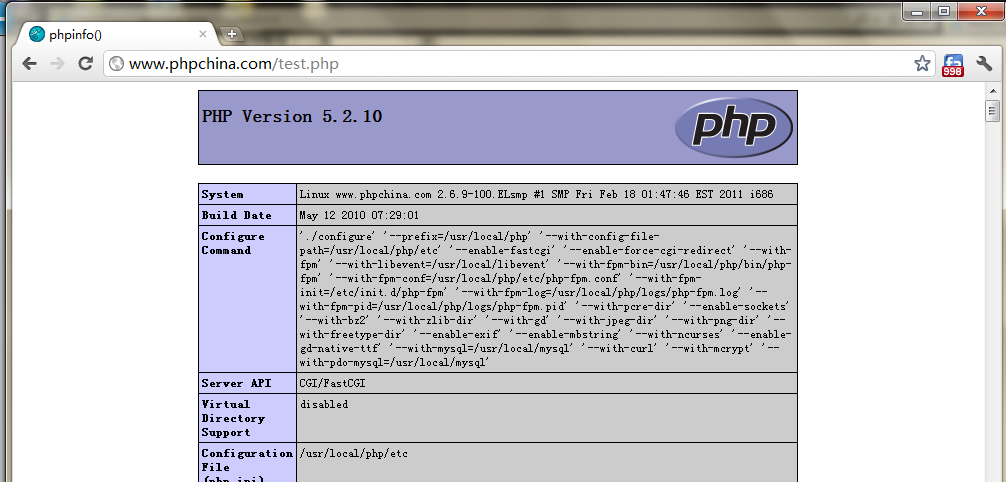
Task: Go forward with the forward arrow
Action: 57,64
